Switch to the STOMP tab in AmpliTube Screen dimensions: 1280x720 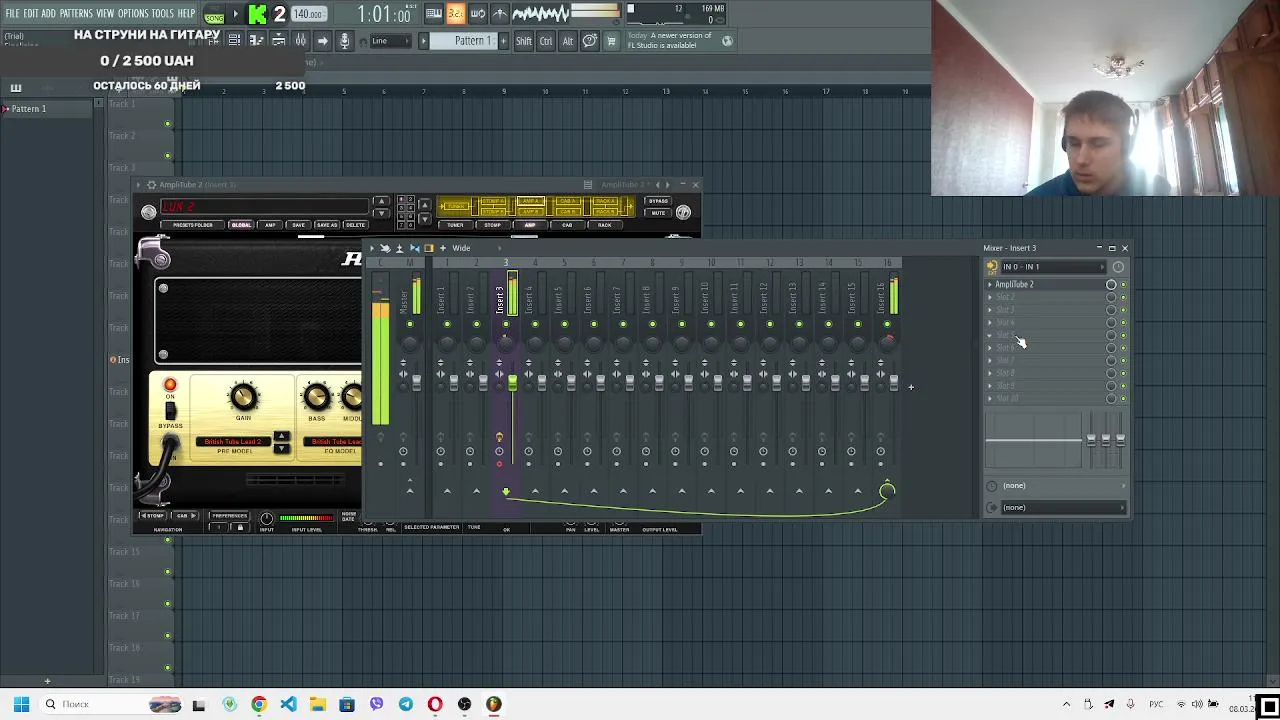492,225
